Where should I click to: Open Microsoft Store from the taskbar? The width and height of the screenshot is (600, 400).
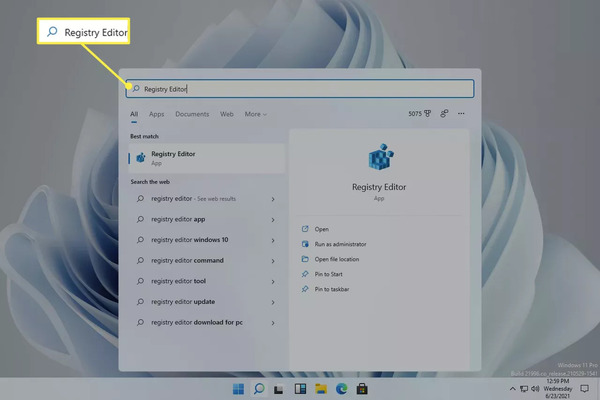click(x=362, y=389)
